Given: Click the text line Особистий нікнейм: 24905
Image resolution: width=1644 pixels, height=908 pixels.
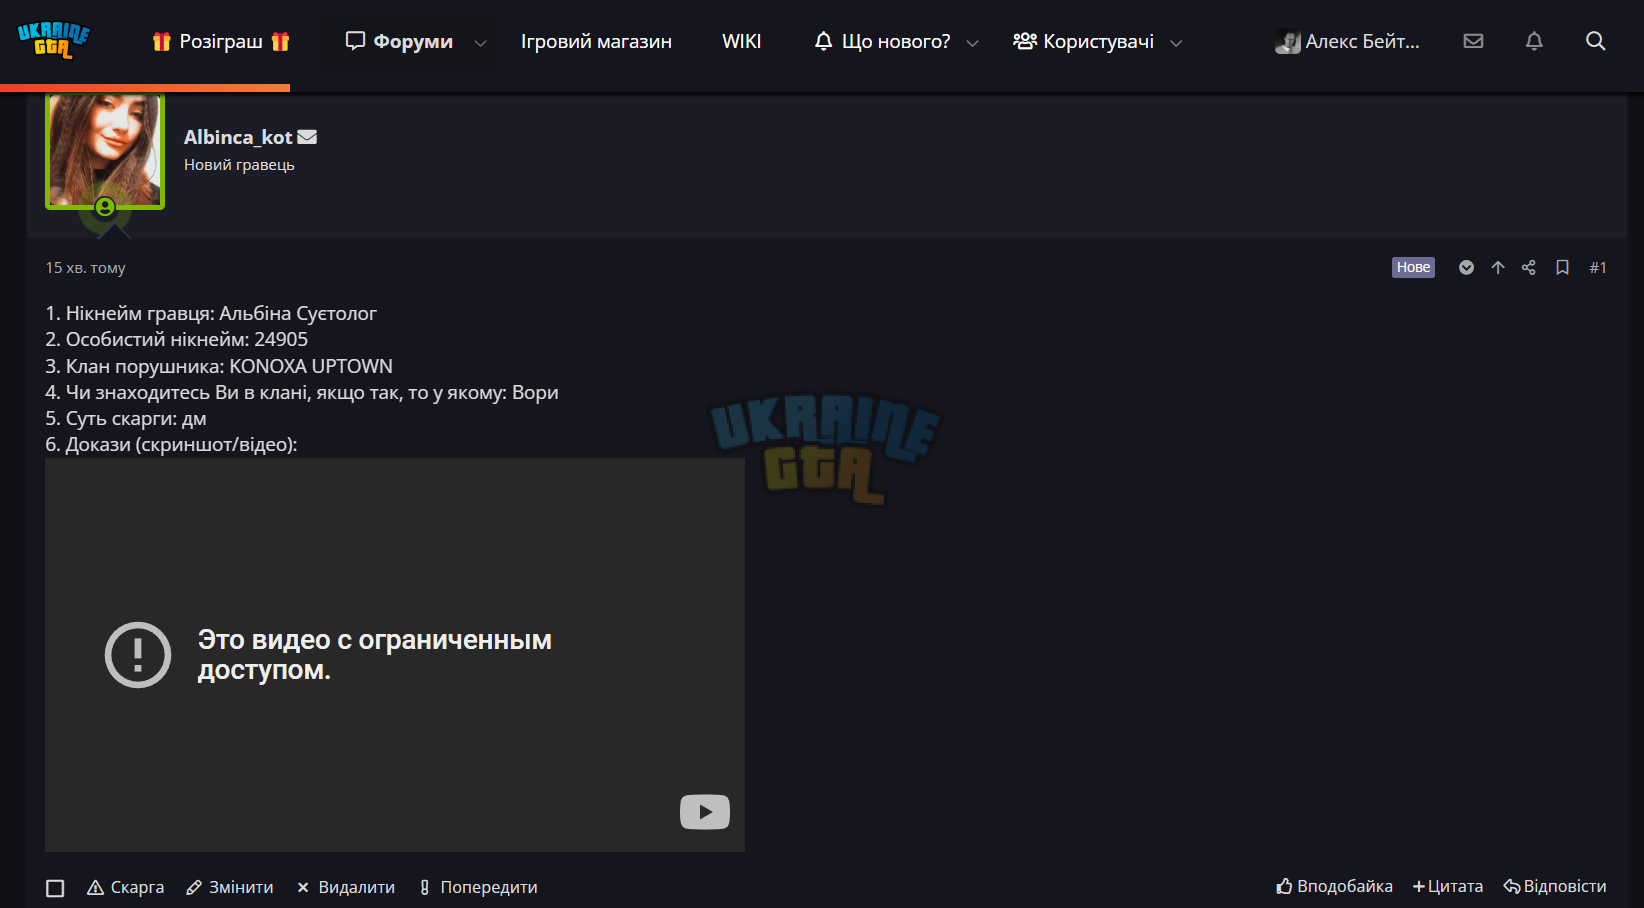Looking at the screenshot, I should pos(177,340).
